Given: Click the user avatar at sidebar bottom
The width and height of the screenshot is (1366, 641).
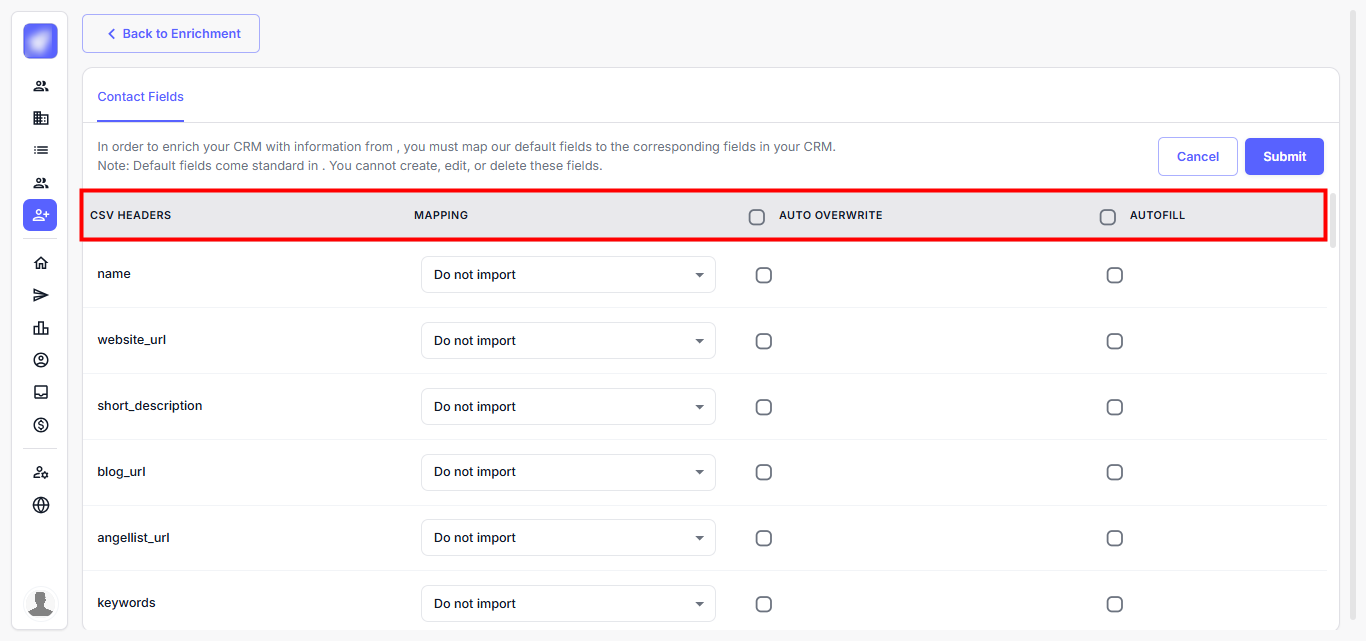Looking at the screenshot, I should tap(41, 603).
